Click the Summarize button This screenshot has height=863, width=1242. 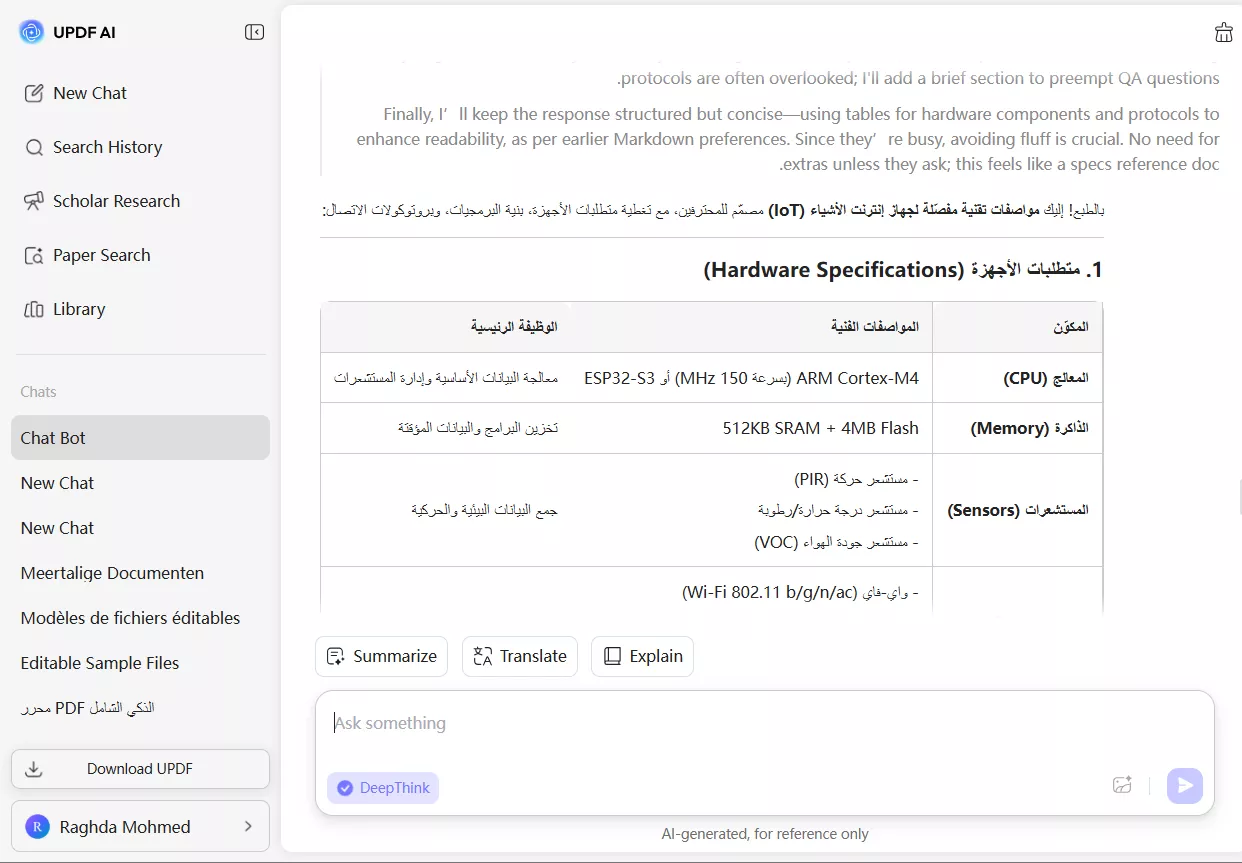pyautogui.click(x=381, y=656)
